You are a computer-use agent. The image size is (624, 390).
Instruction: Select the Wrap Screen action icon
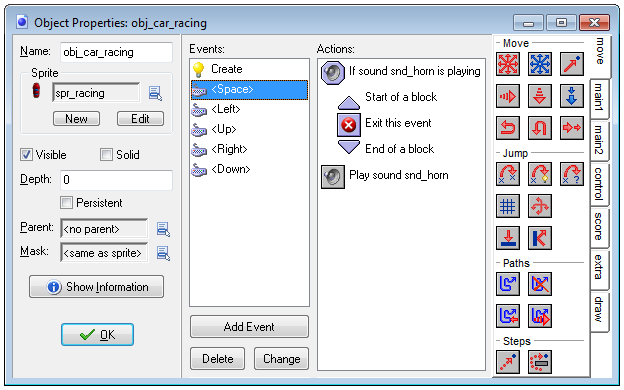point(540,206)
